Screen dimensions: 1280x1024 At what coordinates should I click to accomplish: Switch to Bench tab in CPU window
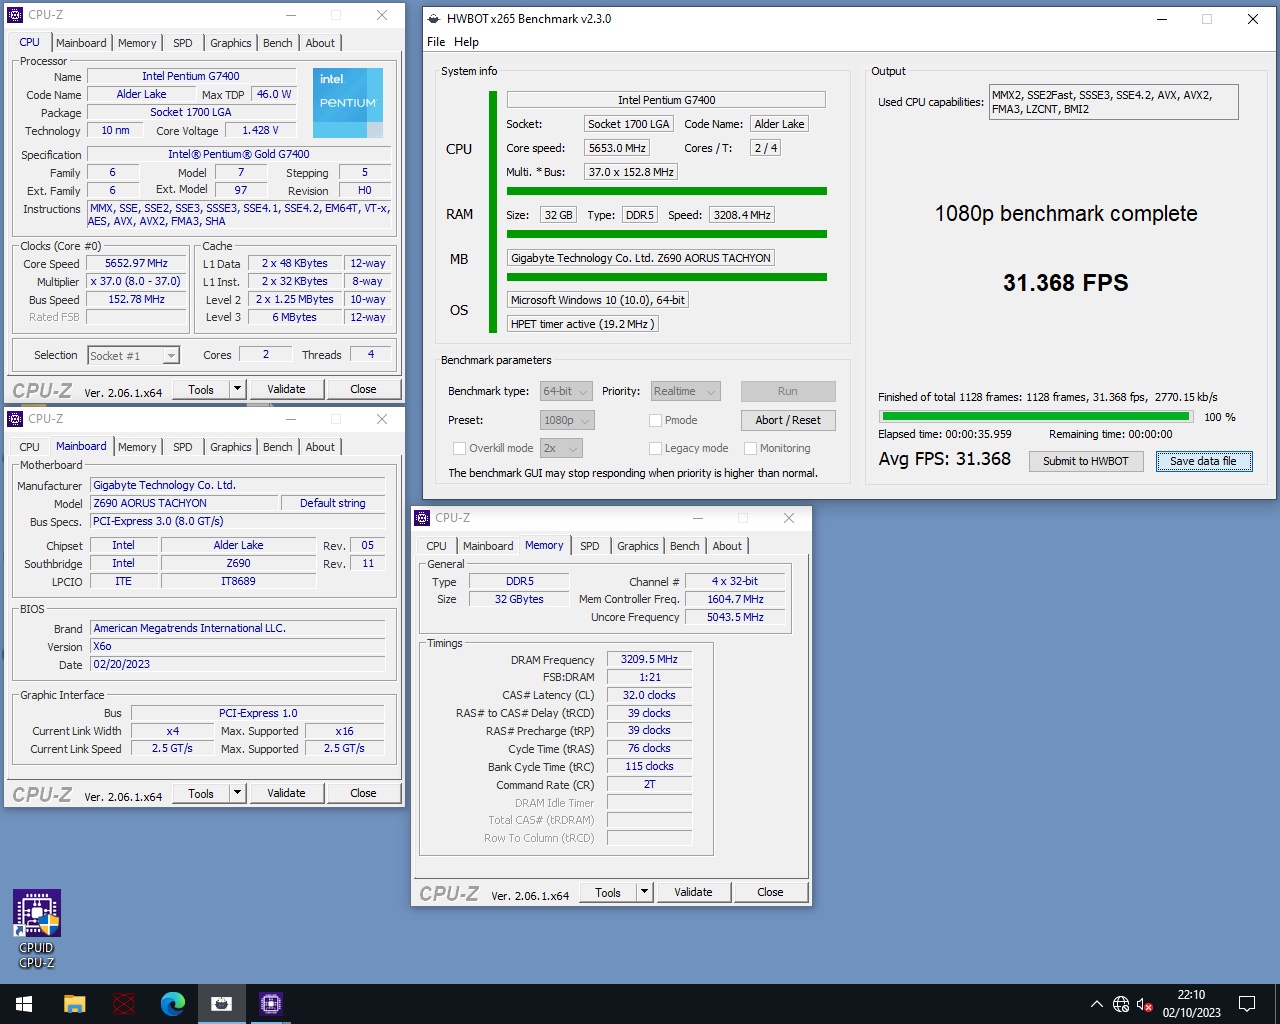point(278,43)
